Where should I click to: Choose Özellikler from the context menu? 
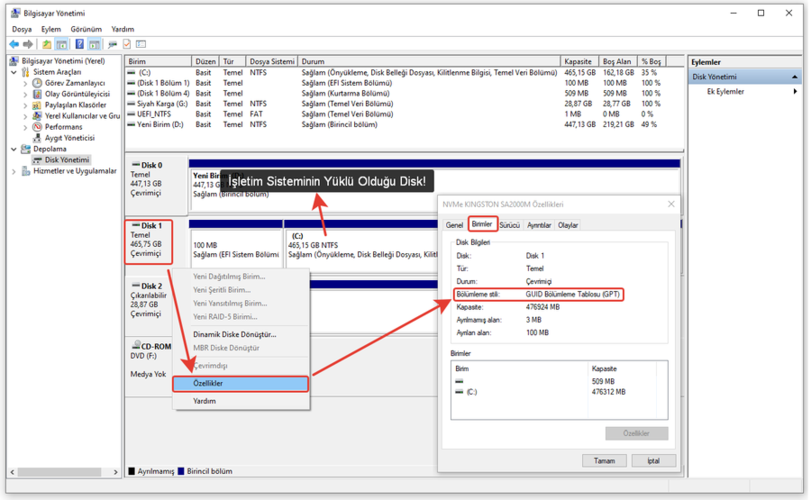(208, 384)
